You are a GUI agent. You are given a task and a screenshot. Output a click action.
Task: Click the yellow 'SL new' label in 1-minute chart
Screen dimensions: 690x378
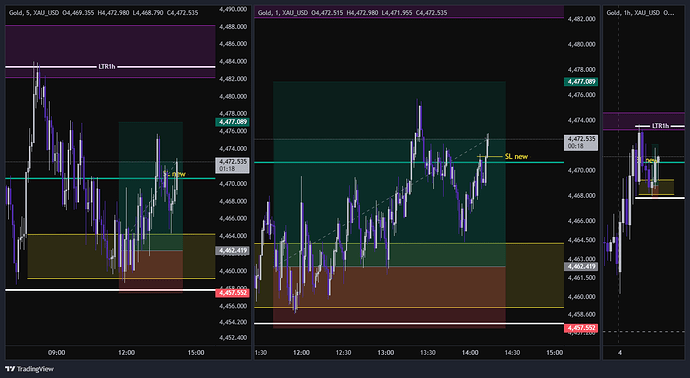click(x=516, y=156)
